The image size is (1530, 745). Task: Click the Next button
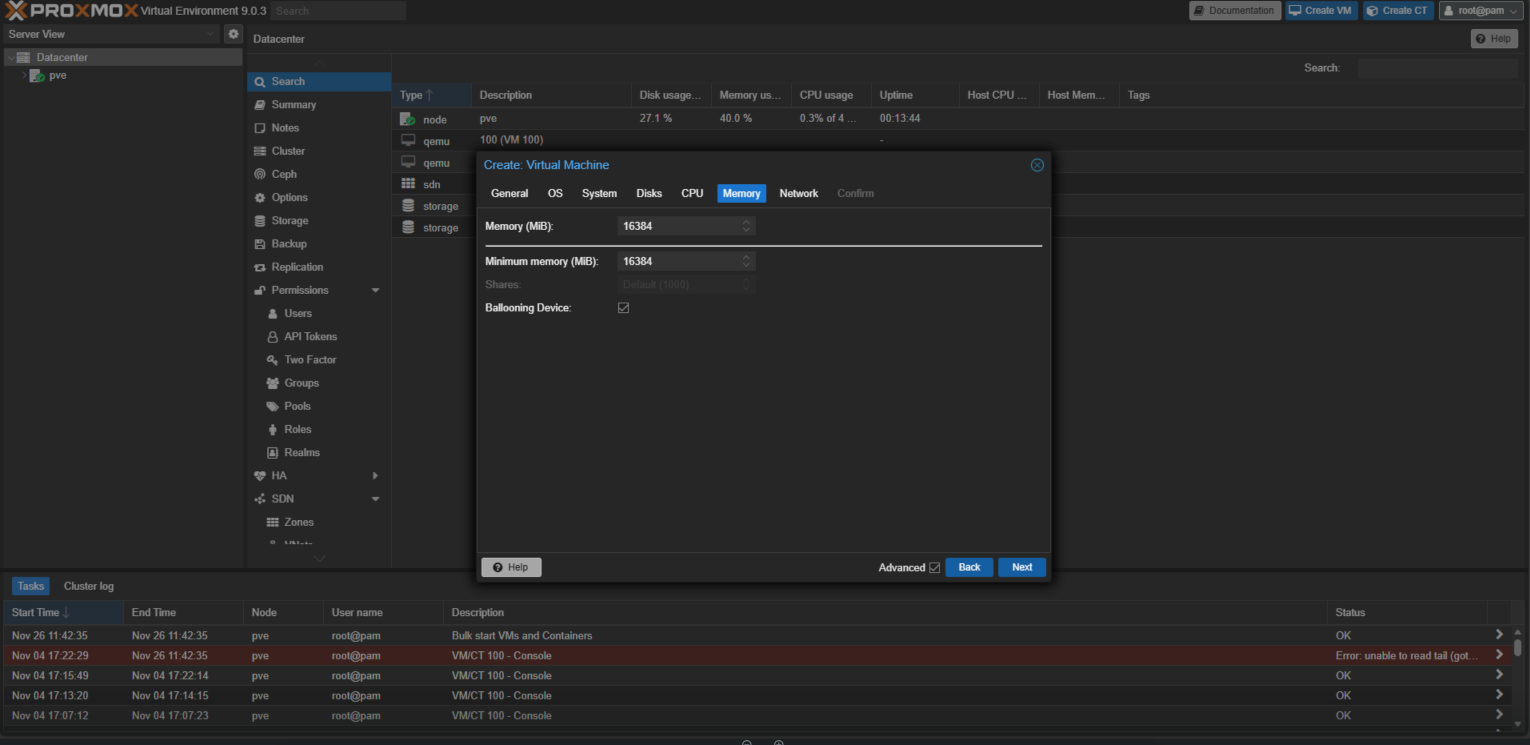(1021, 567)
